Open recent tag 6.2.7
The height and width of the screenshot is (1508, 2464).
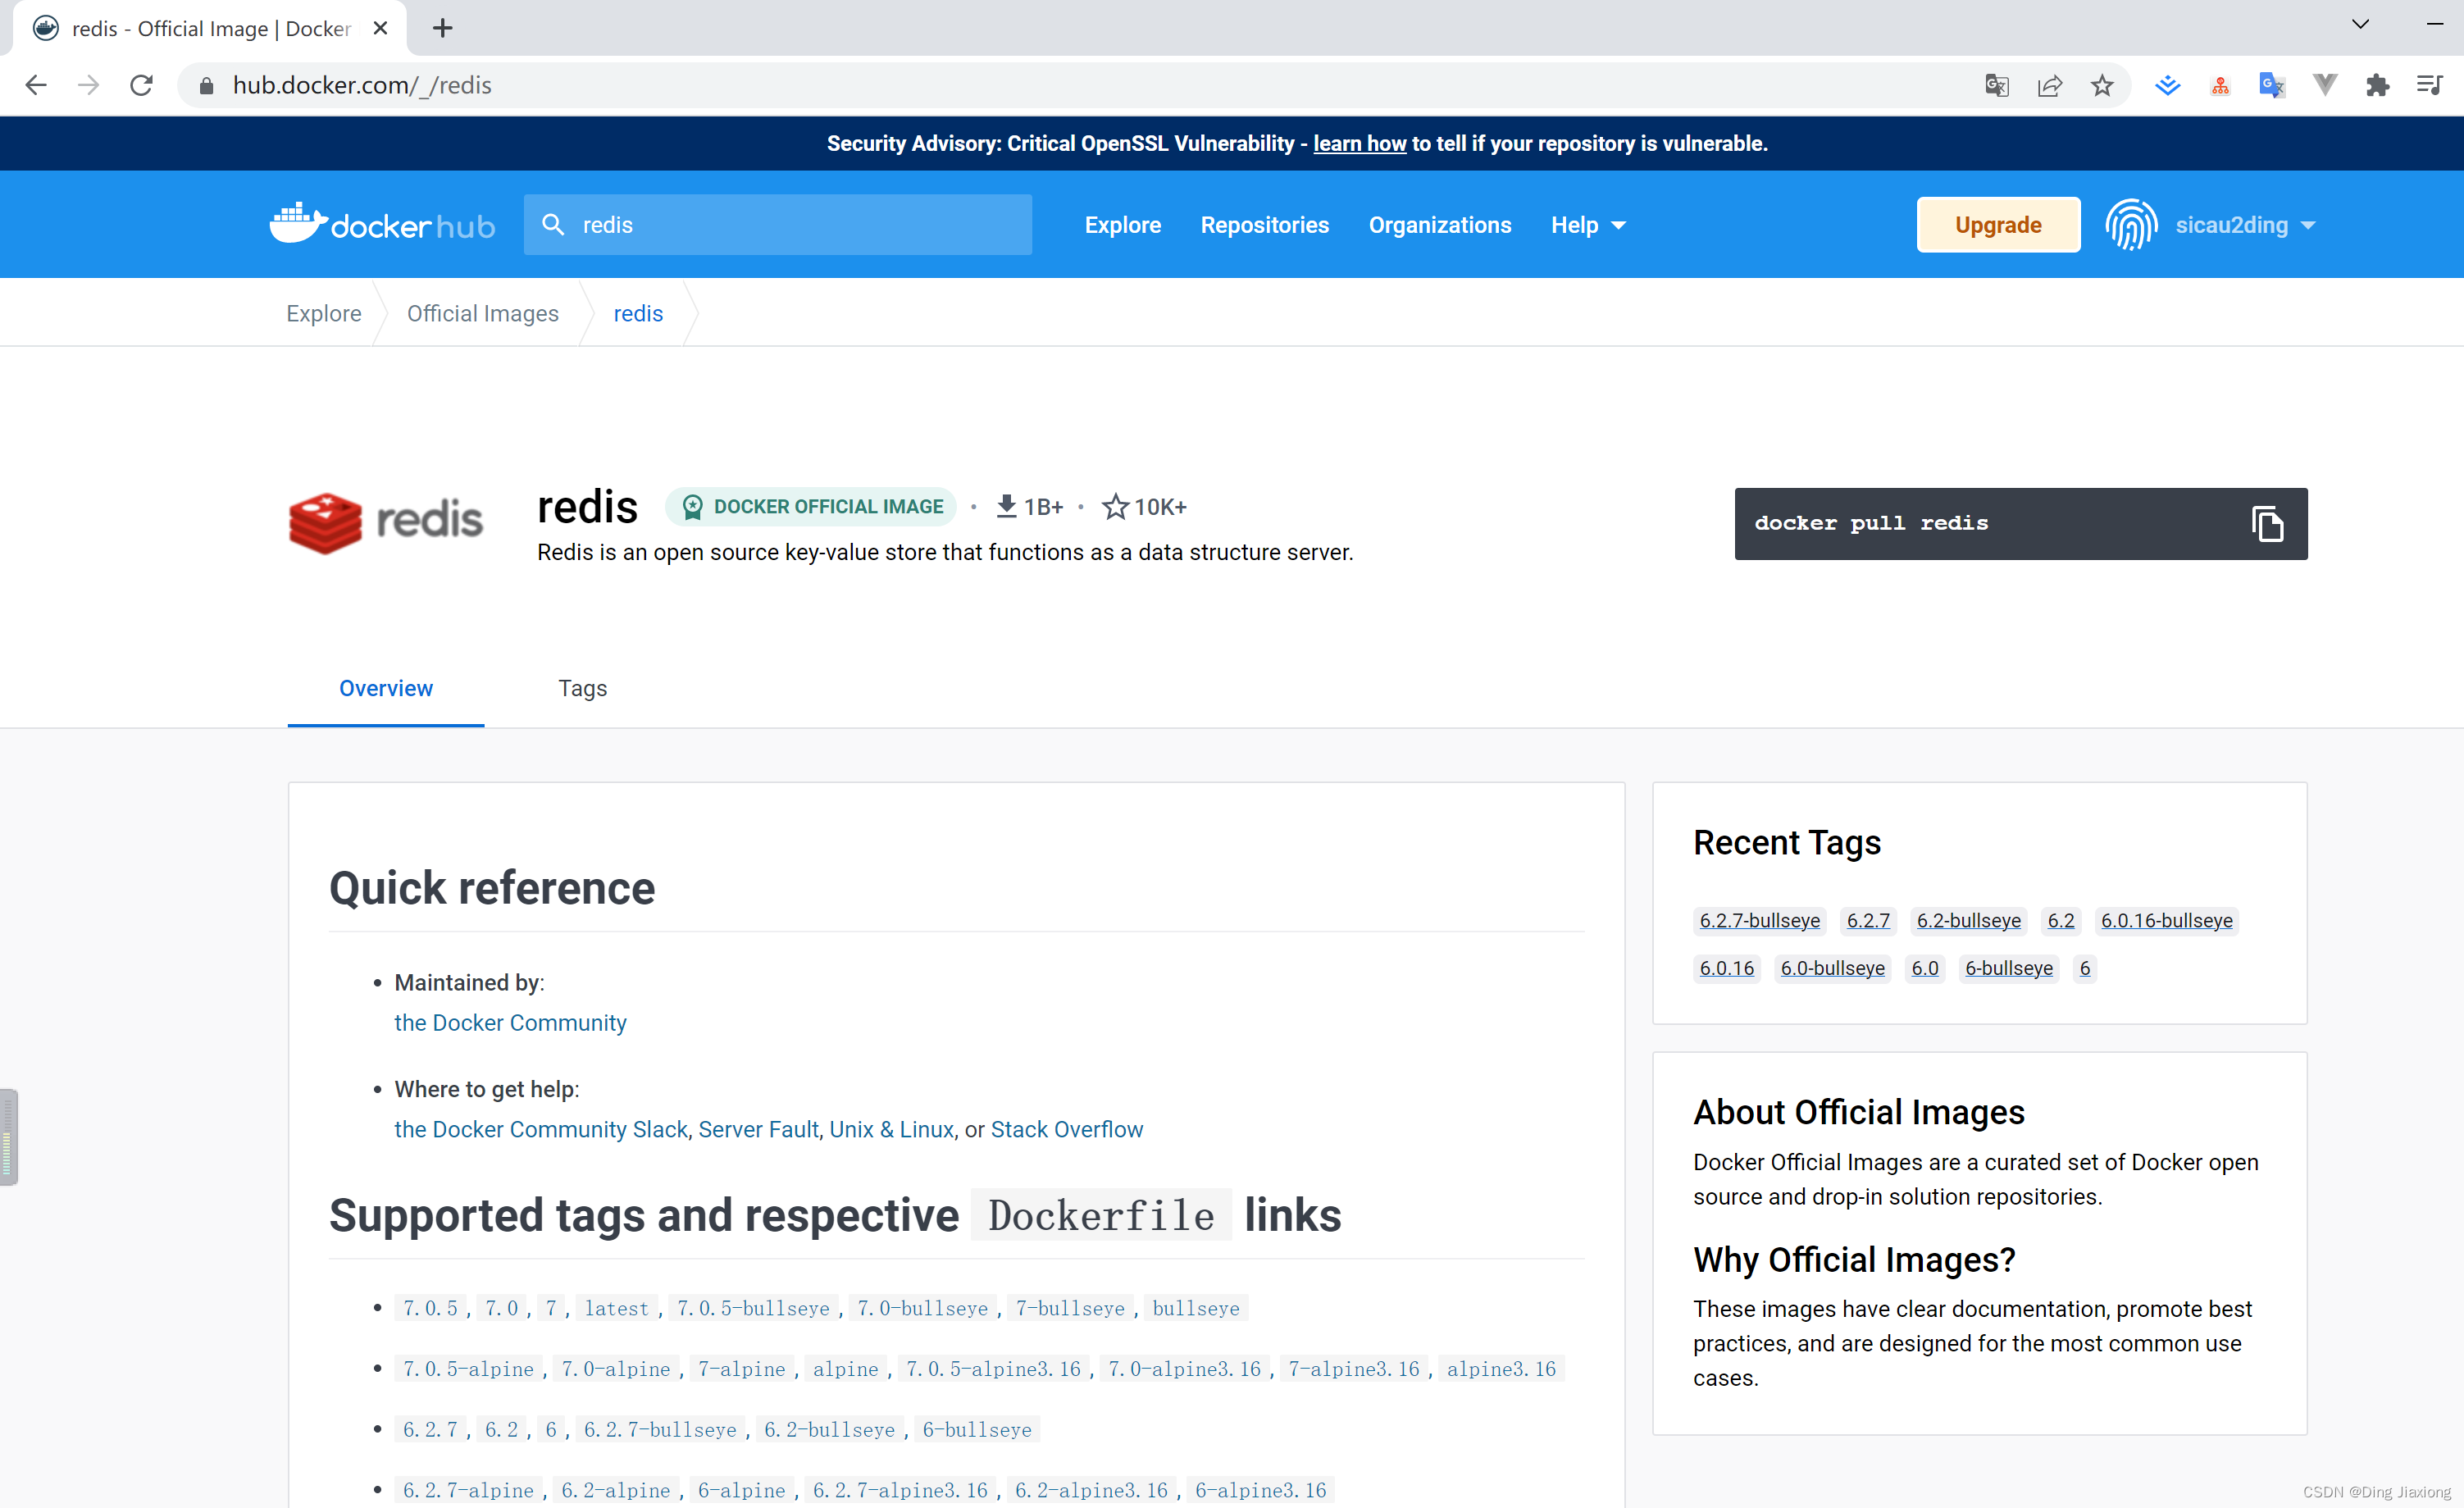pos(1868,920)
